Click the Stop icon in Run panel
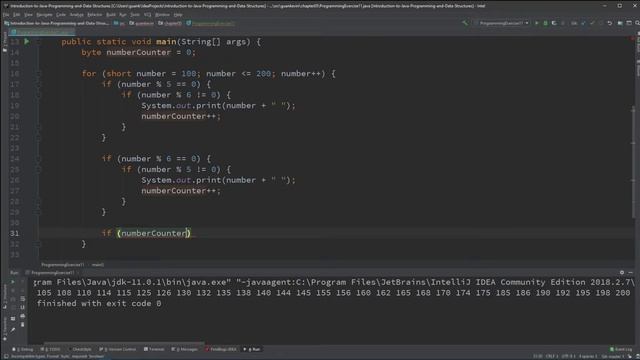 coord(13,291)
